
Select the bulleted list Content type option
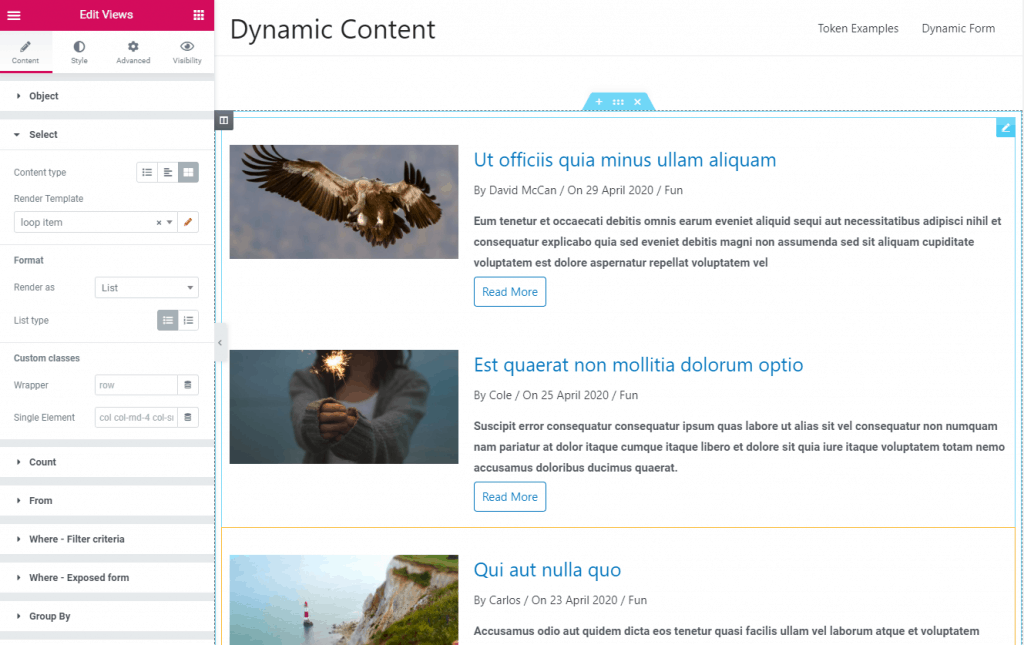tap(147, 172)
